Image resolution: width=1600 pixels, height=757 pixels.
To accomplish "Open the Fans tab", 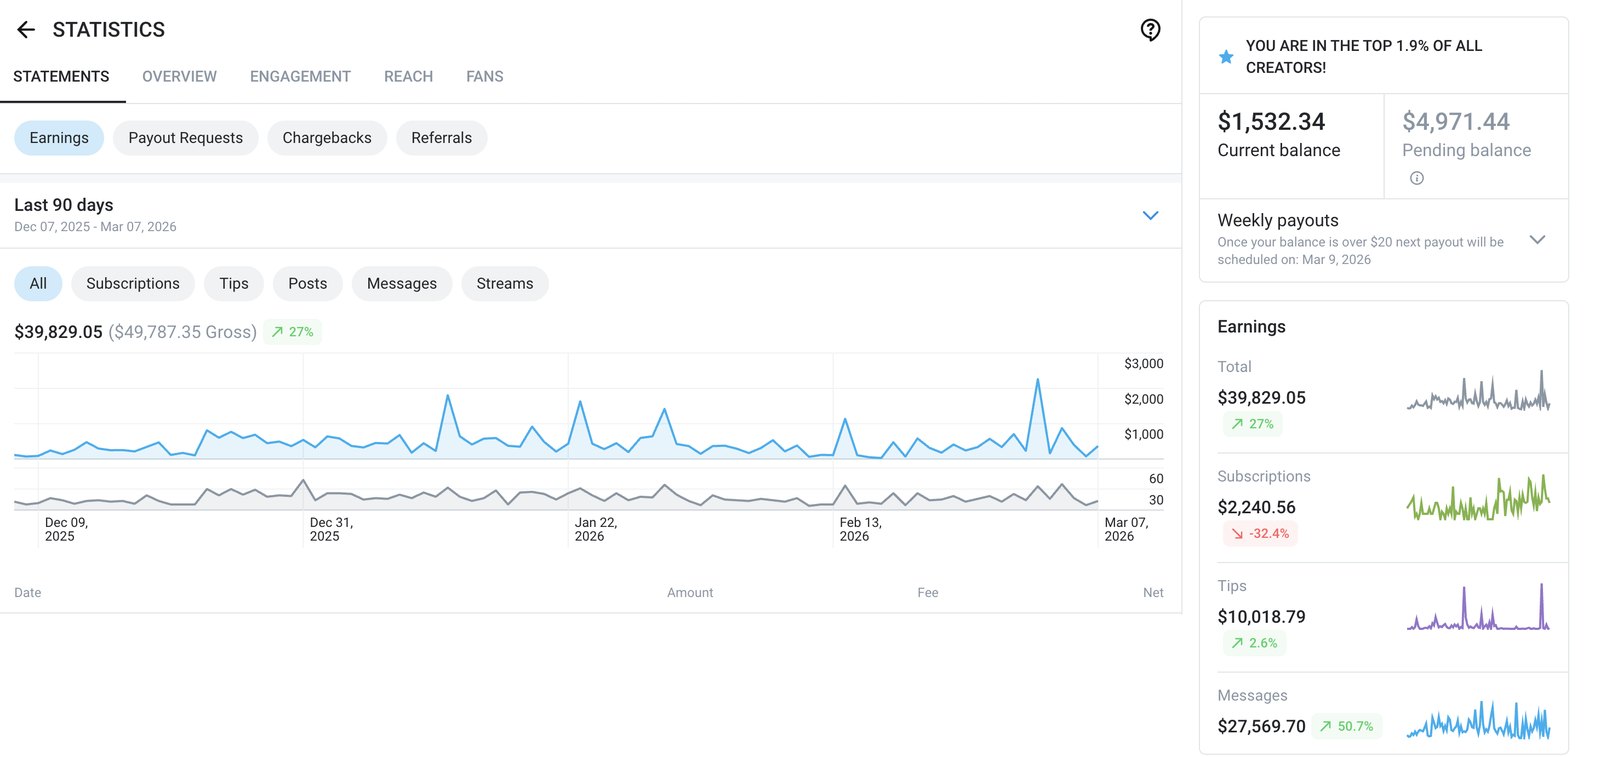I will pyautogui.click(x=485, y=77).
